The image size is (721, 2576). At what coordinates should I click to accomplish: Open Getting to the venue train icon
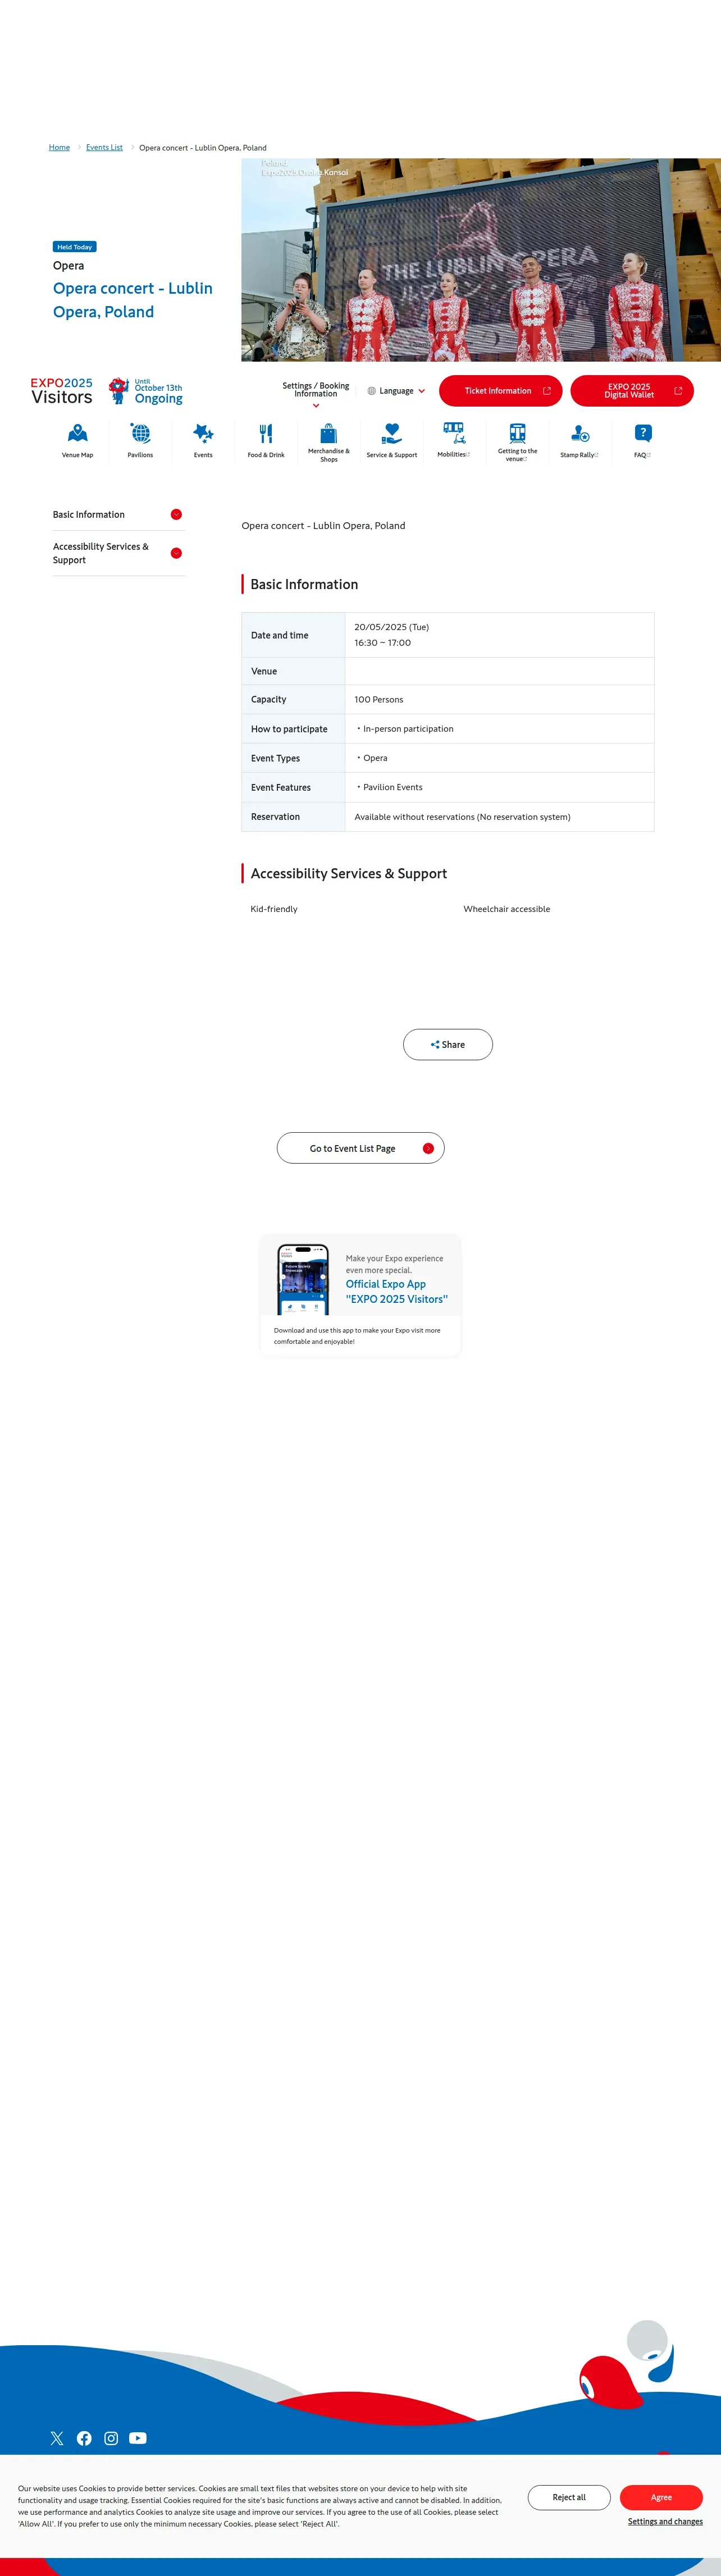(x=517, y=433)
